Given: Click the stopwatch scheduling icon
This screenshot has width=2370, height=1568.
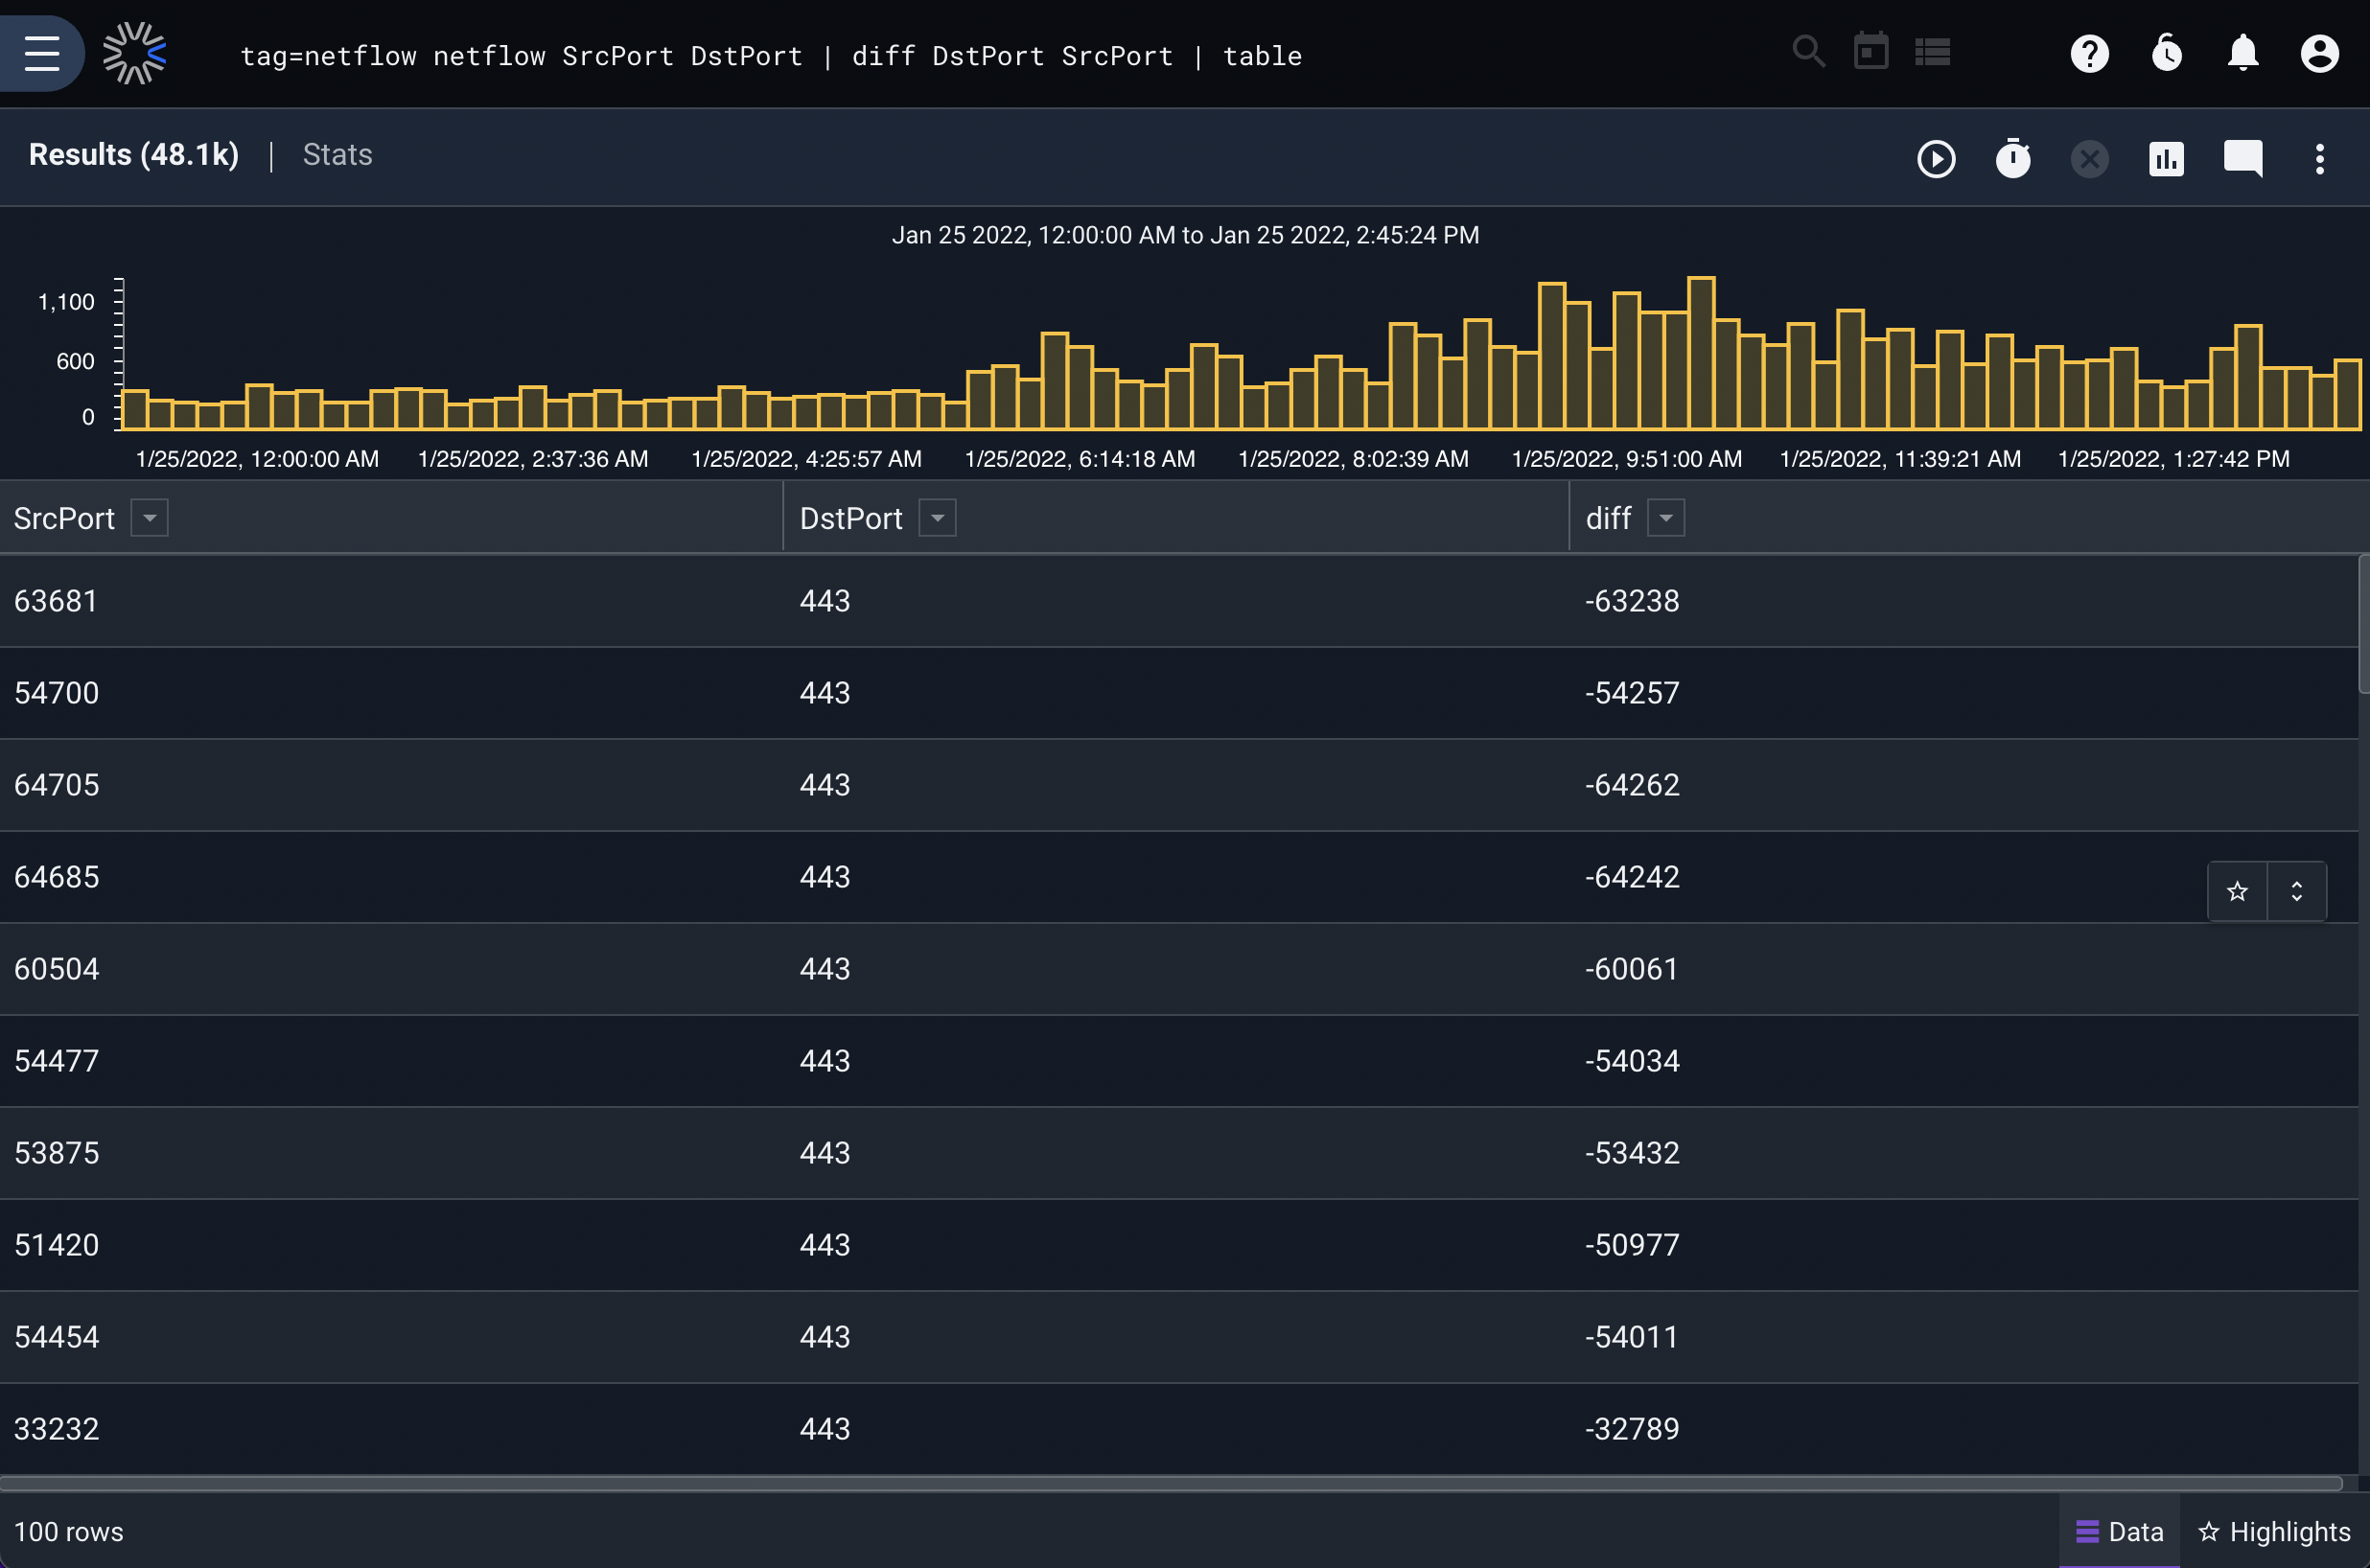Looking at the screenshot, I should 2013,159.
